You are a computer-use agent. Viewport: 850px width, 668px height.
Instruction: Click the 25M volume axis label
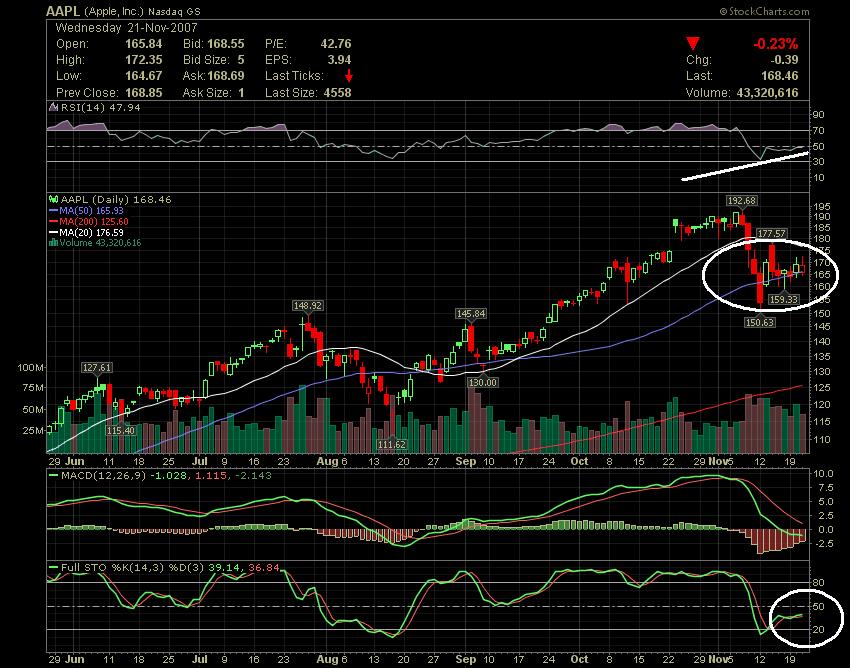point(33,431)
